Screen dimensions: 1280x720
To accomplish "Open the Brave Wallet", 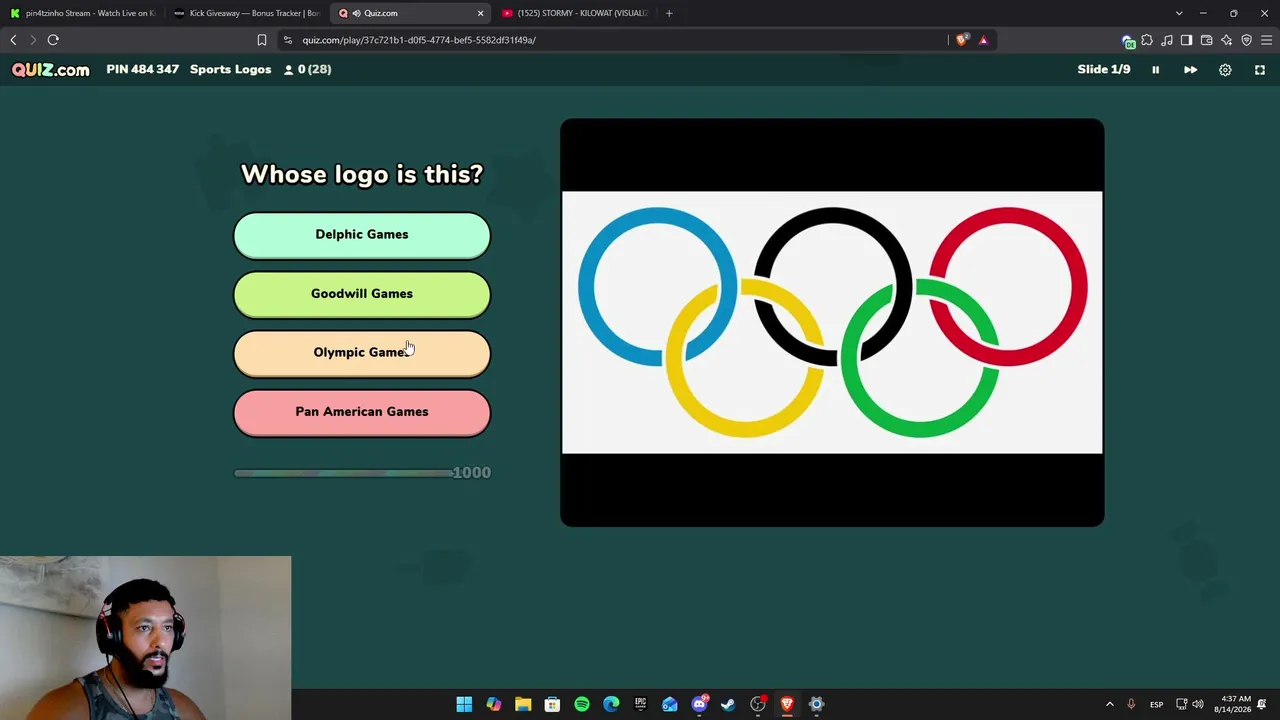I will tap(1206, 40).
